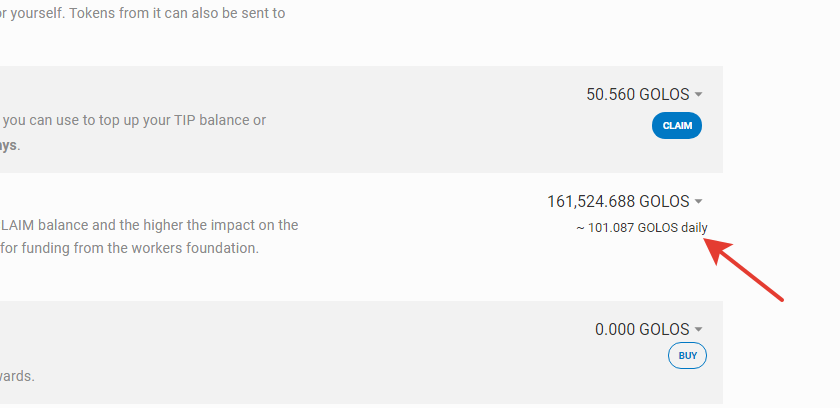Click the bold "ays." text

pyautogui.click(x=11, y=145)
